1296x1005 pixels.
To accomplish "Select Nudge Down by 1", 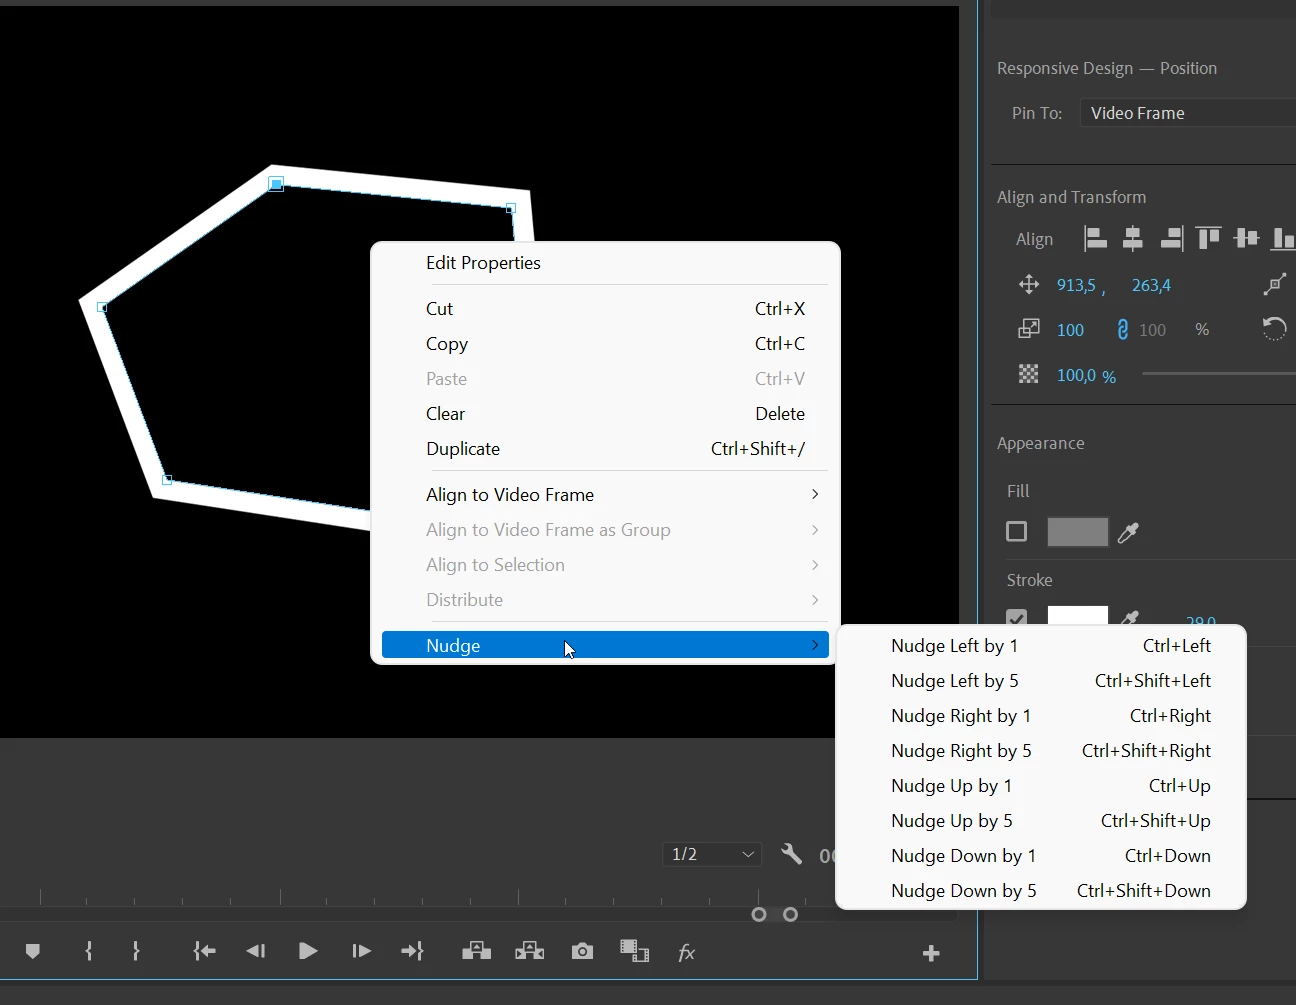I will [x=1041, y=856].
